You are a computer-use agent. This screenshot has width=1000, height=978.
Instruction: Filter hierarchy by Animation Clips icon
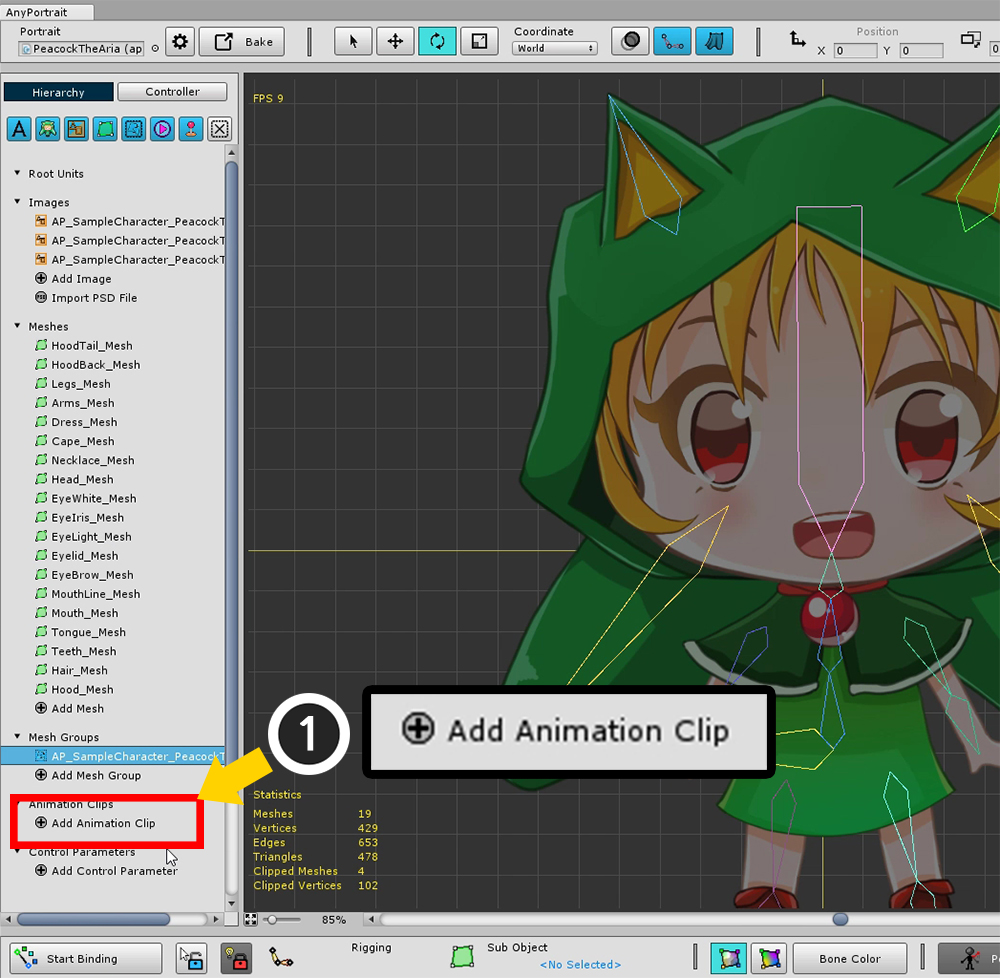[162, 129]
